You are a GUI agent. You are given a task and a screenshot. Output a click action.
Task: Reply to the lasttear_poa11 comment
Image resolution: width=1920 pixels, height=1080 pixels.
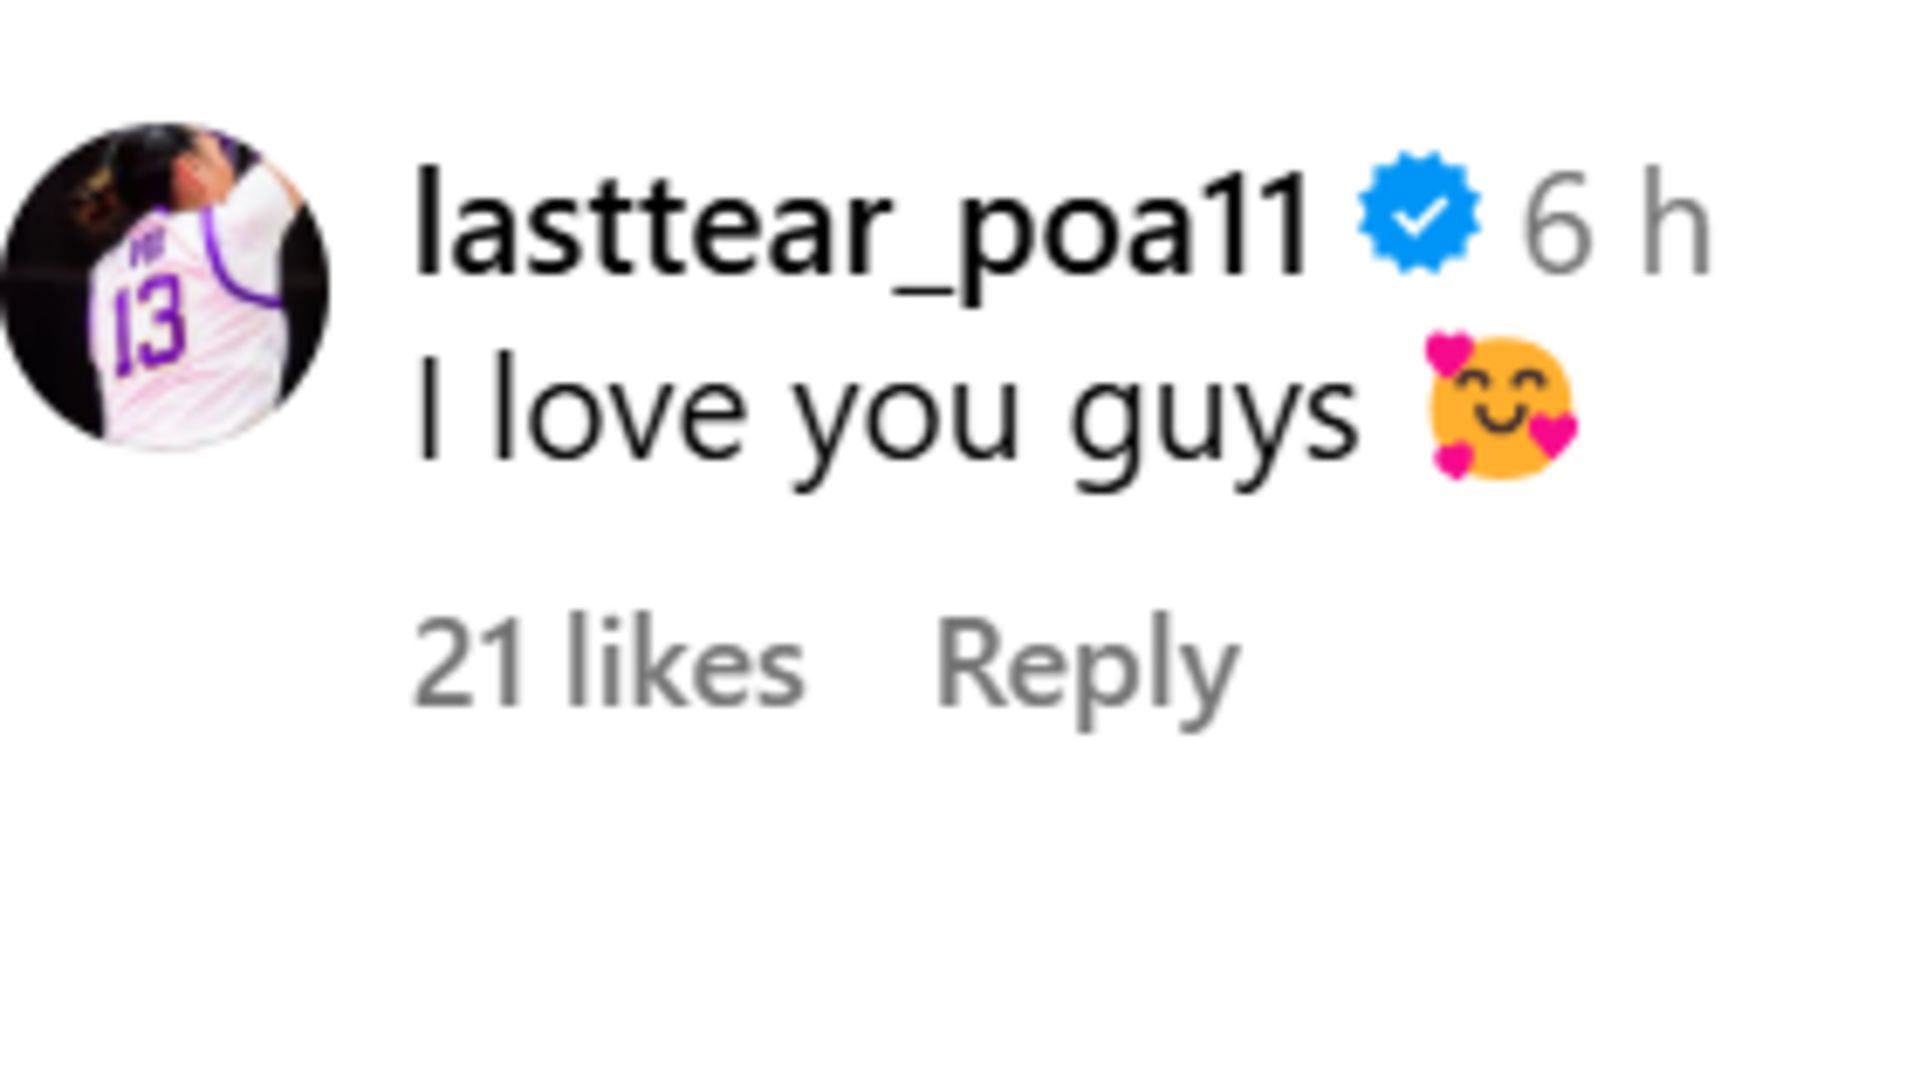1086,668
